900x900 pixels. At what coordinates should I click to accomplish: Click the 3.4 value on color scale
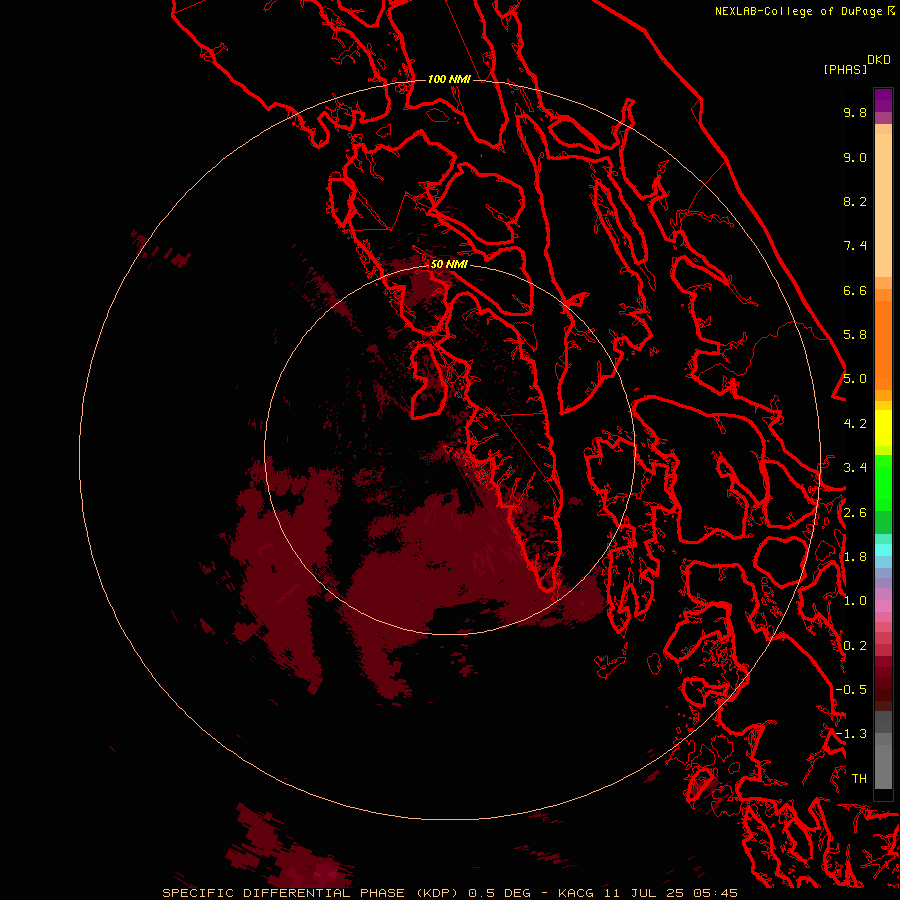click(x=855, y=468)
